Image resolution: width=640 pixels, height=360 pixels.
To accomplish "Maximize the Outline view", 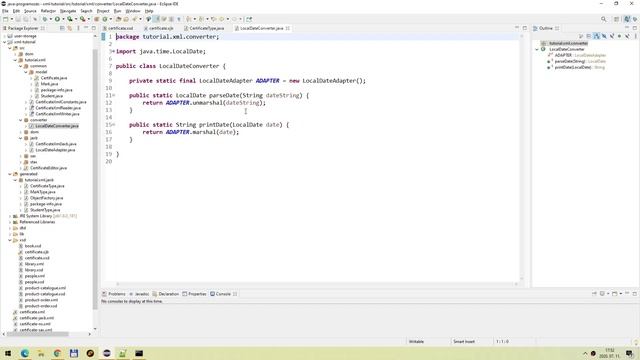I will [635, 28].
